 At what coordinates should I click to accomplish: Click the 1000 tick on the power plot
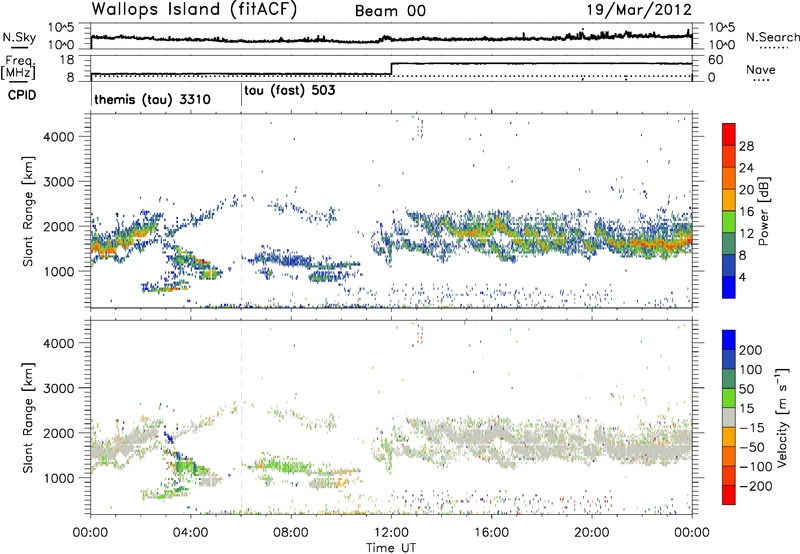[58, 271]
